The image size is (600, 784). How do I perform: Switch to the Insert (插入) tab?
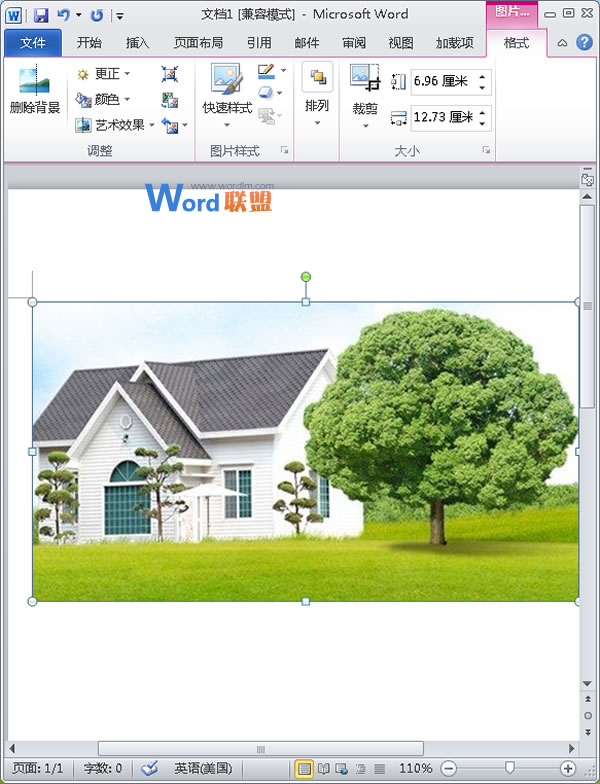[138, 43]
